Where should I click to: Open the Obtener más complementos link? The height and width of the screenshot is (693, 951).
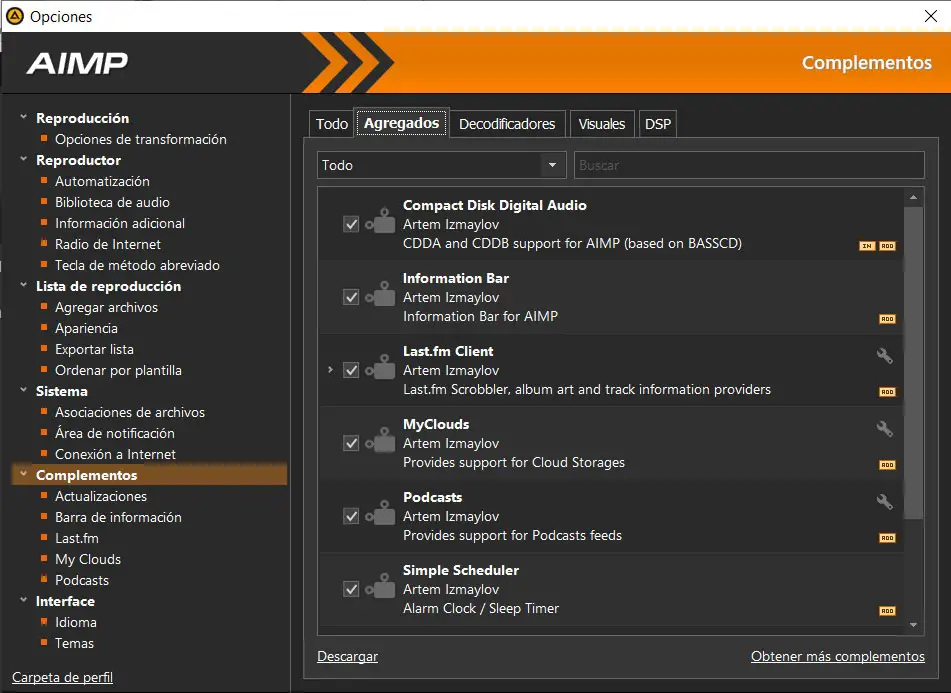[x=837, y=657]
